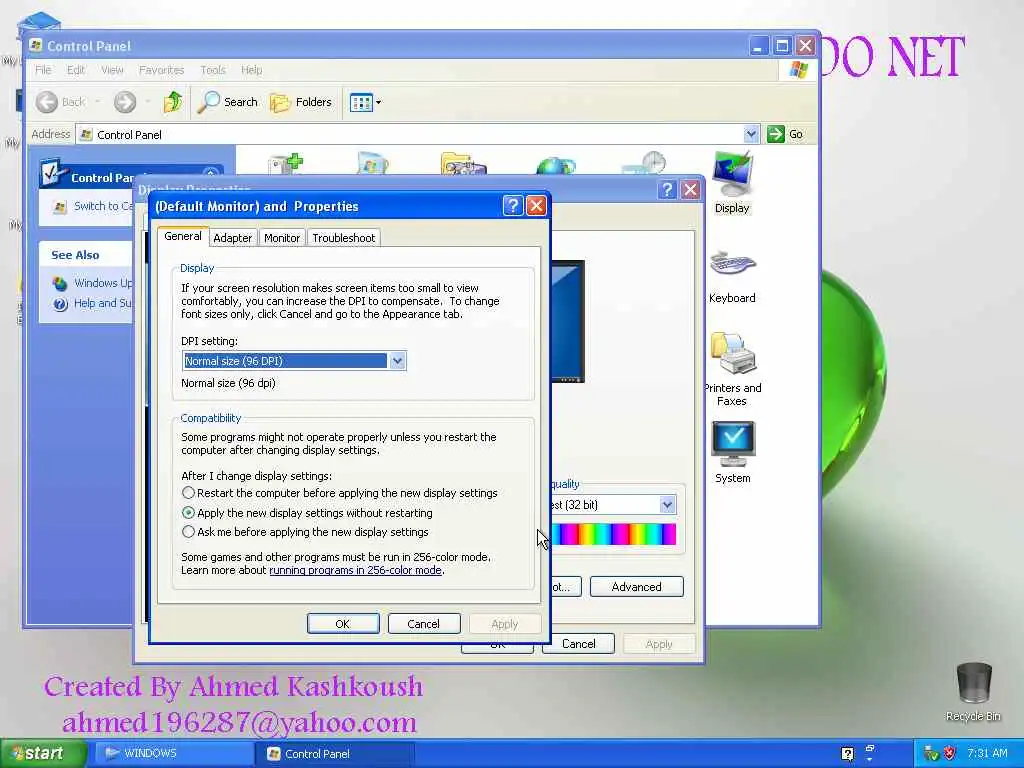
Task: Click the Forward toolbar arrow icon
Action: tap(125, 102)
